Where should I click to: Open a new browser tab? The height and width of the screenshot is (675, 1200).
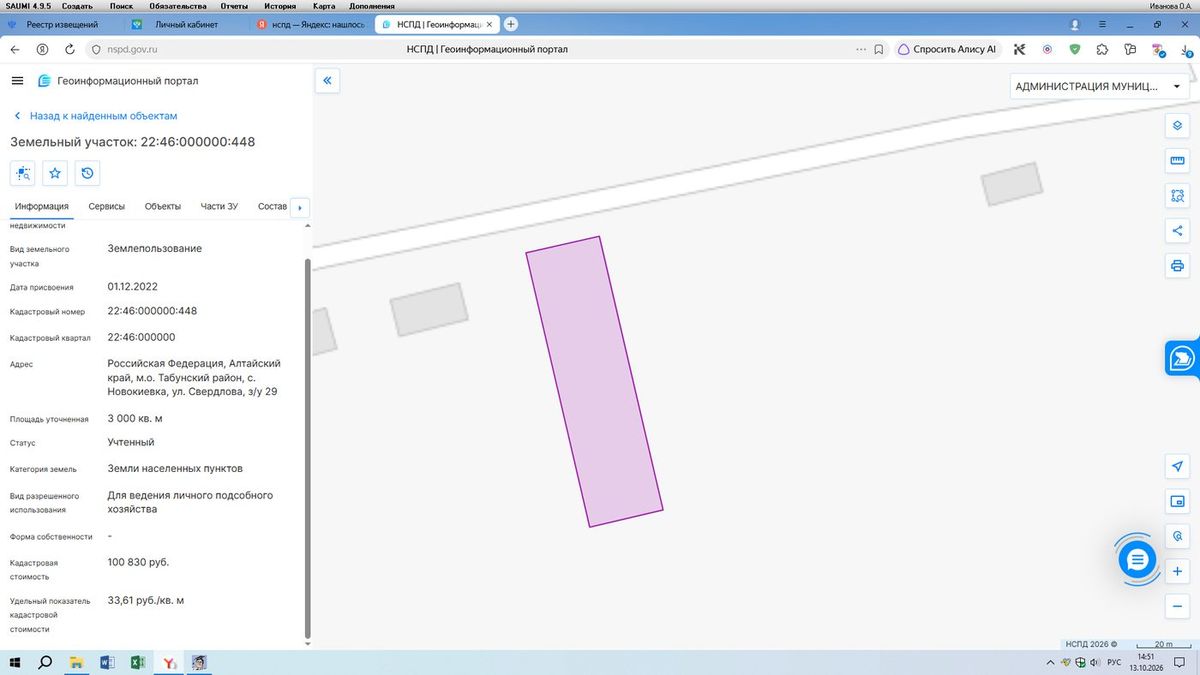coord(511,24)
